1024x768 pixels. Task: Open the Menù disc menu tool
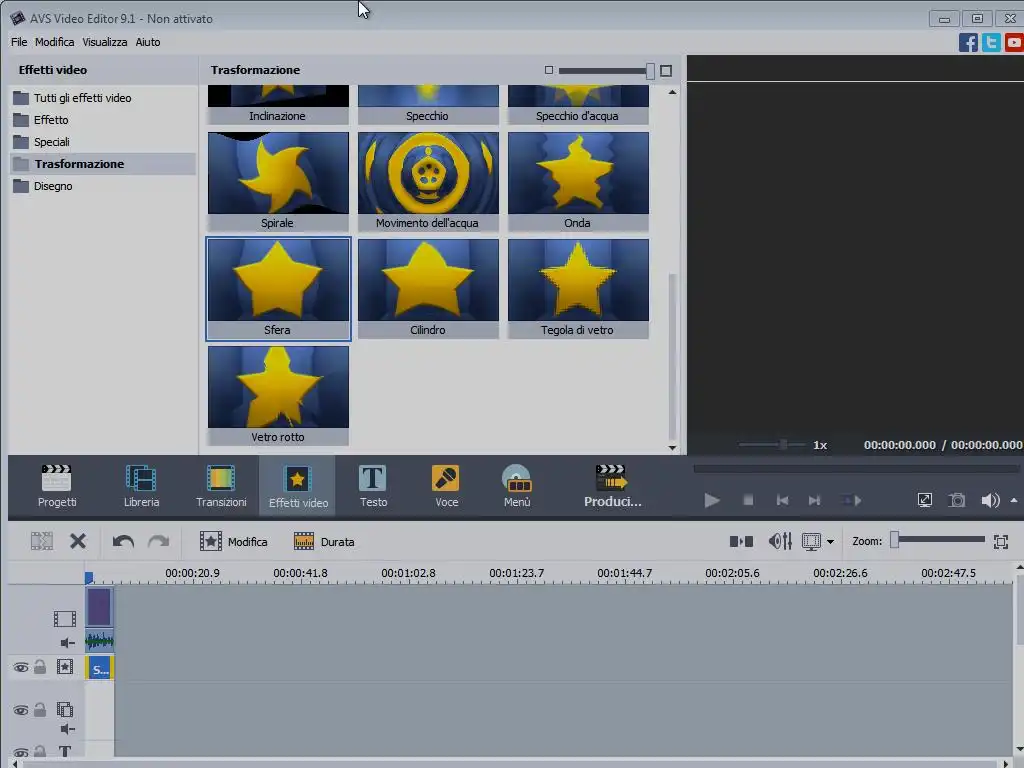click(x=517, y=486)
